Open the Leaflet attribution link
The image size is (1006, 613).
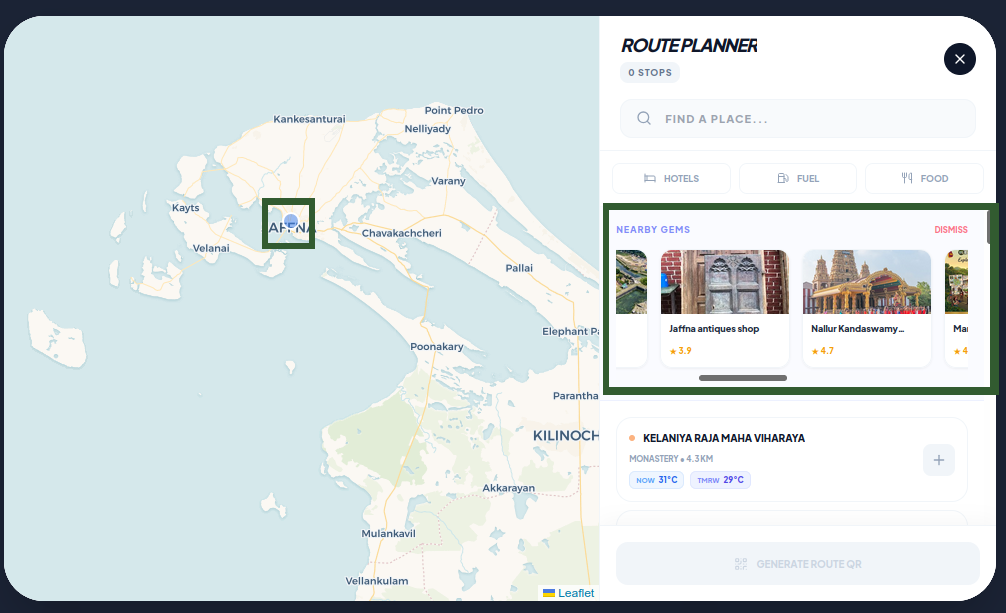(x=575, y=593)
